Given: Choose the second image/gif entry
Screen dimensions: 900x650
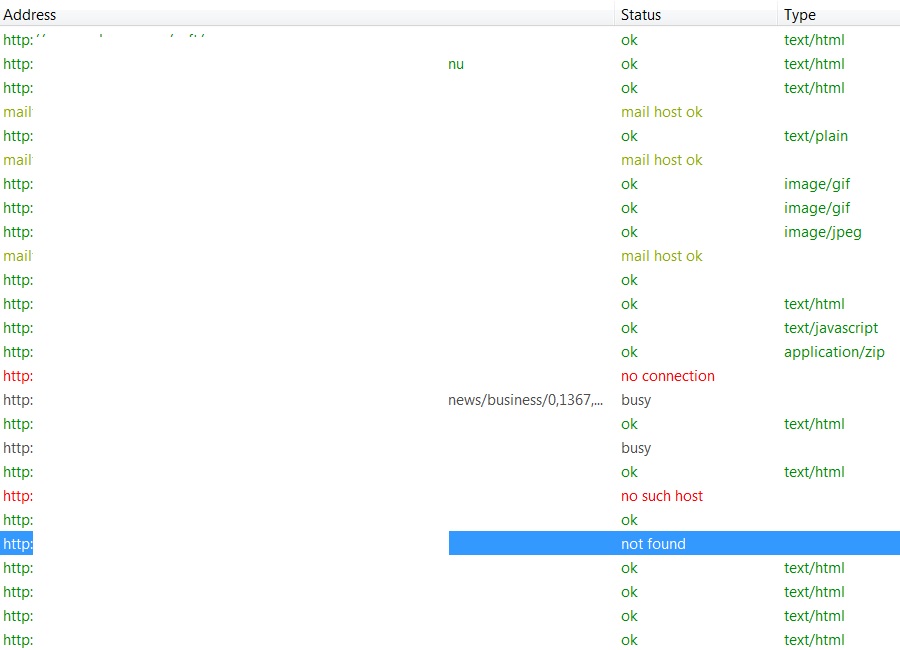Looking at the screenshot, I should 817,208.
